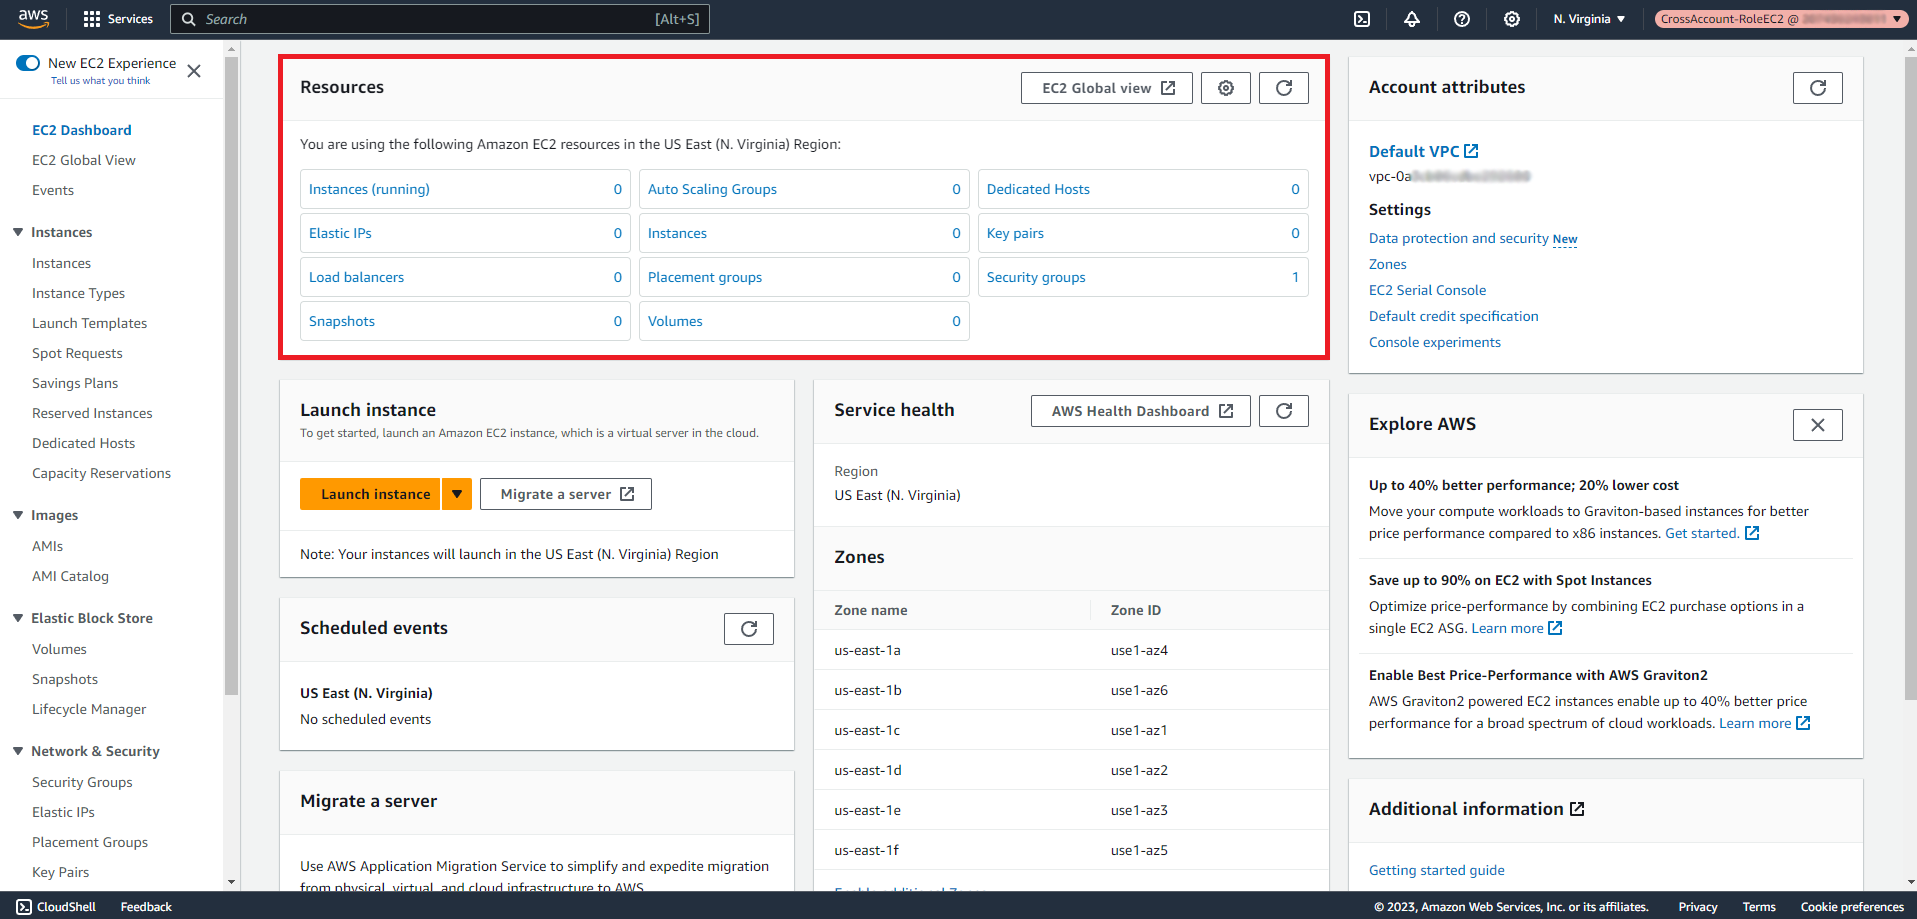Open the Default VPC external link icon

click(1471, 151)
